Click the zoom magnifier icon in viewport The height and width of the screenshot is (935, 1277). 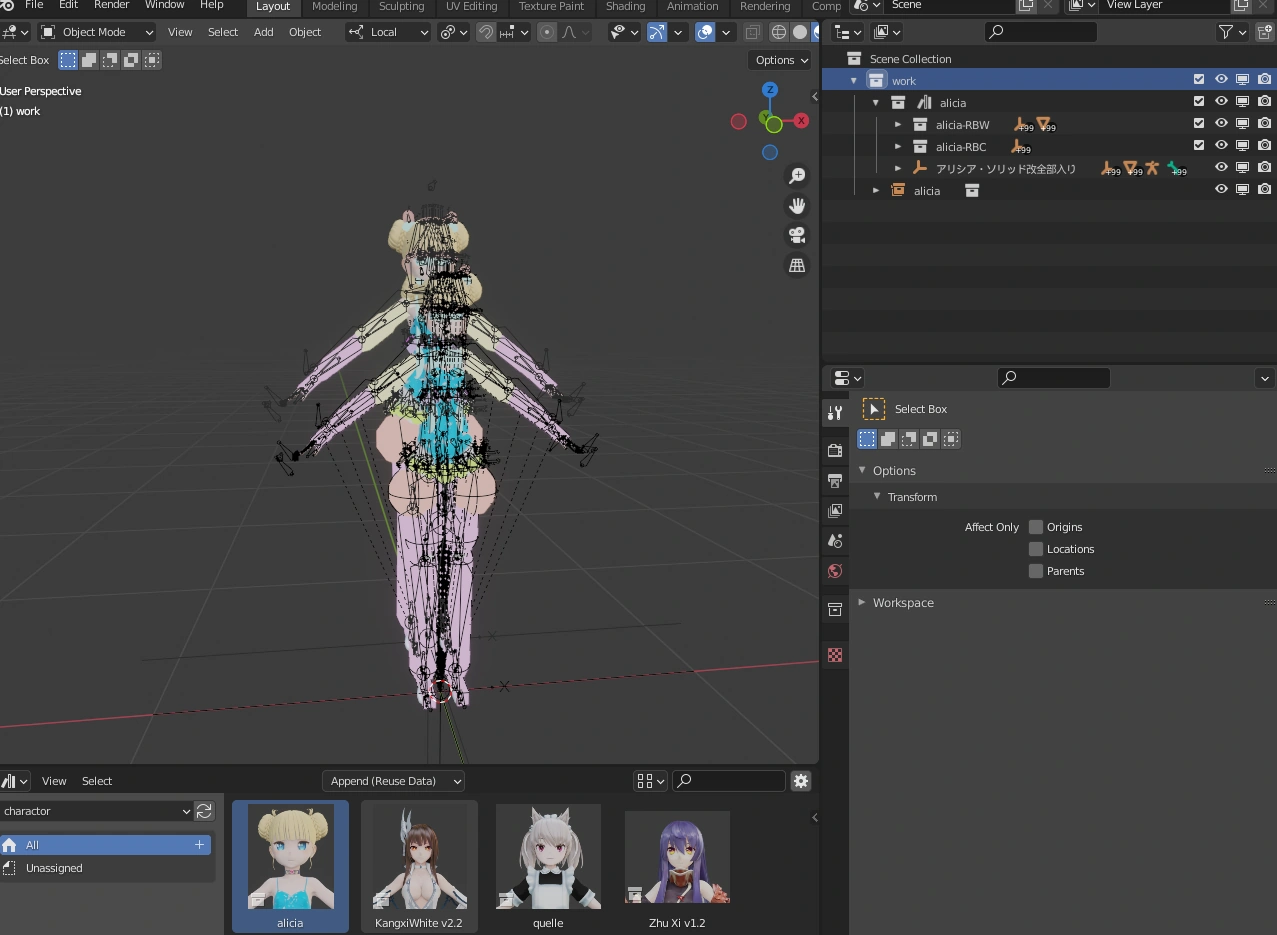797,176
